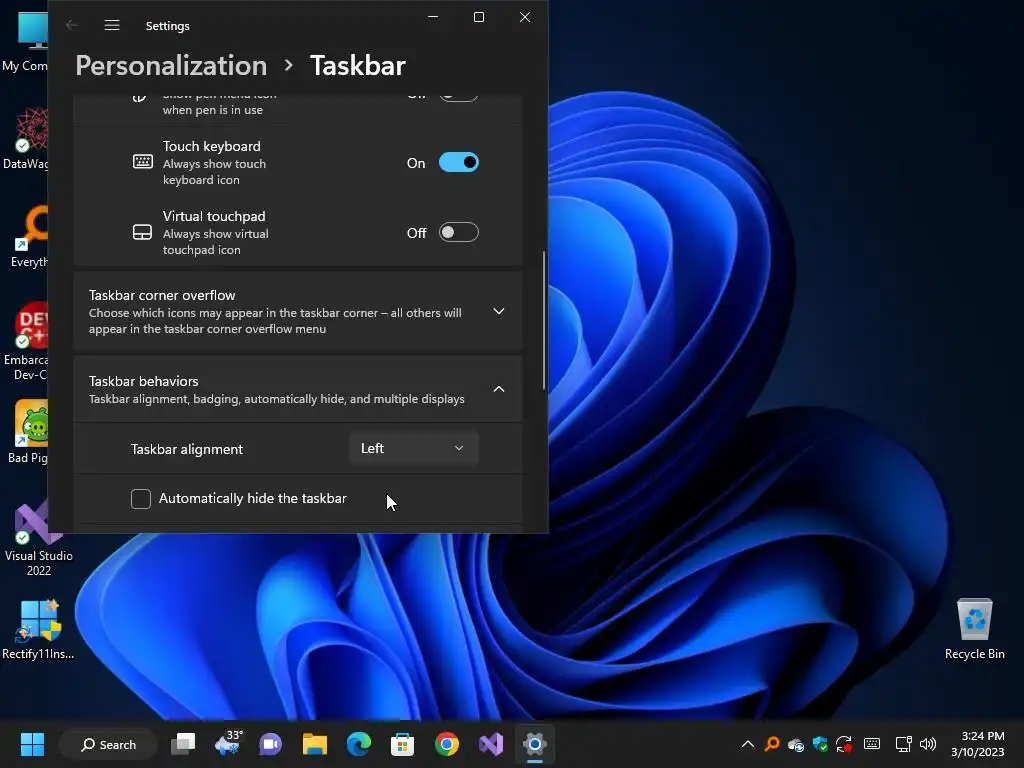Screen dimensions: 1024x768
Task: Open File Explorer from the taskbar
Action: click(x=315, y=744)
